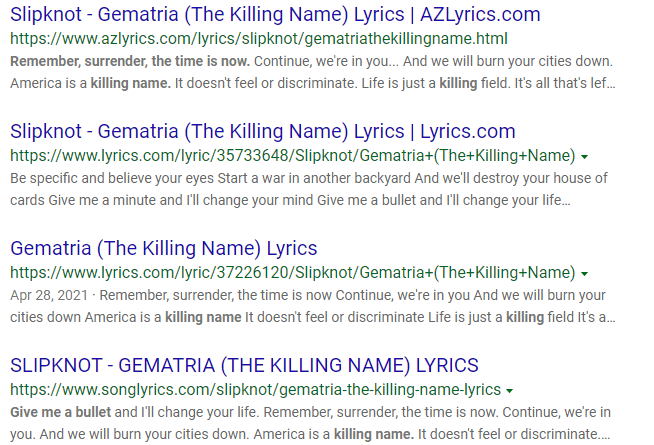
Task: Expand dropdown arrow beside lyric/35733648 URL
Action: click(x=584, y=157)
